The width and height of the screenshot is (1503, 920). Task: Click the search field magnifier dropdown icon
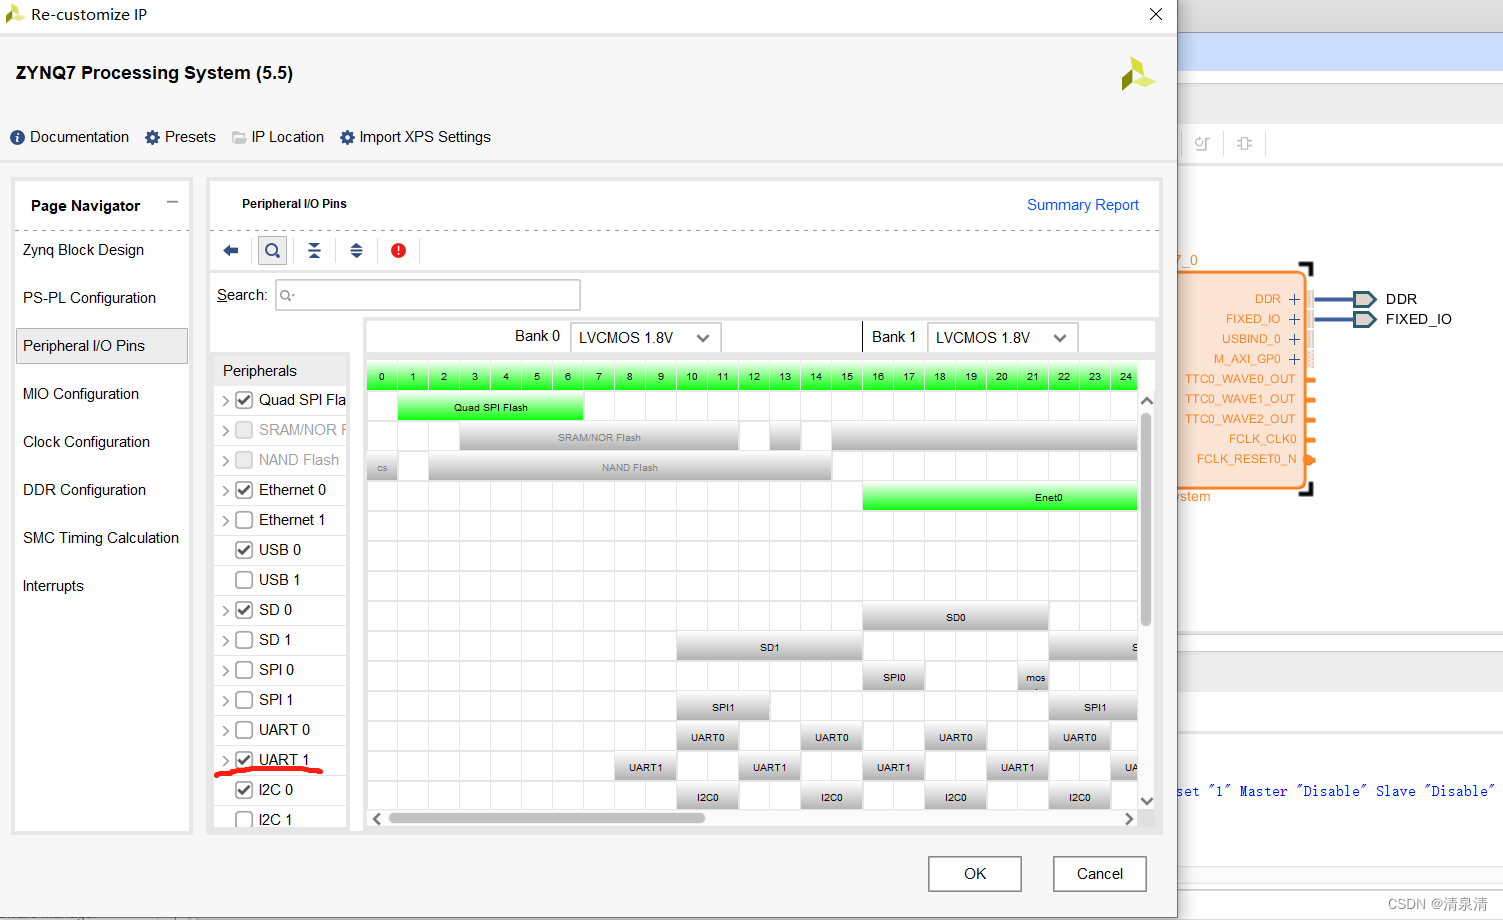(288, 295)
